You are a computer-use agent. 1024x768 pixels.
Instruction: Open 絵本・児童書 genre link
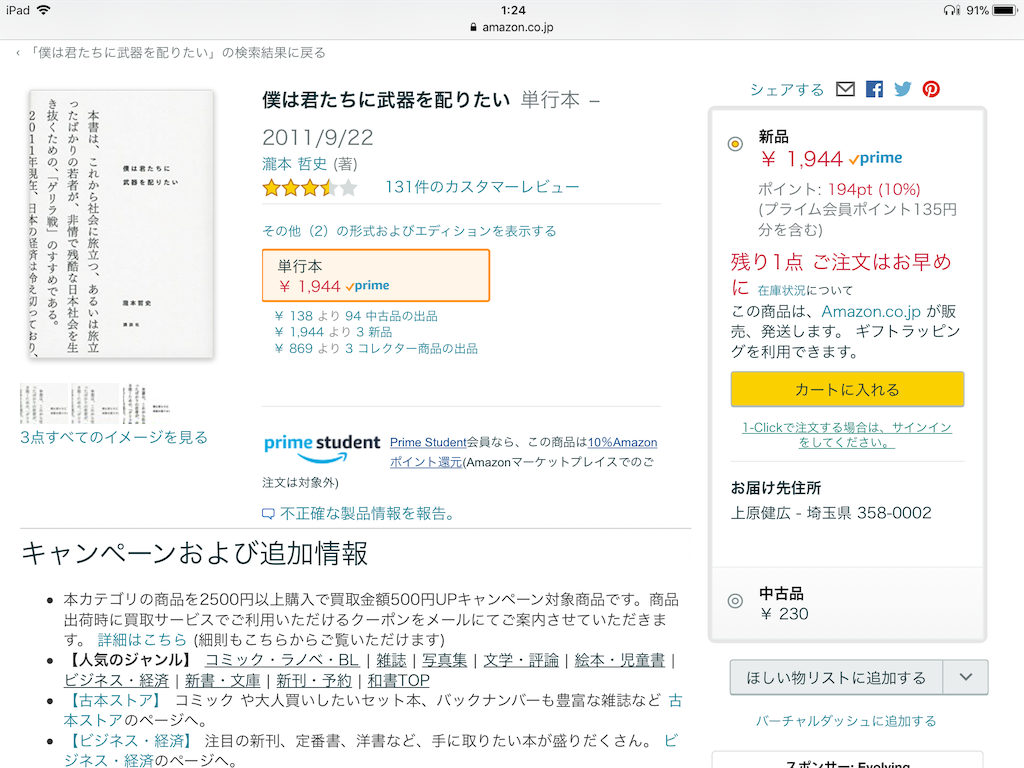(x=620, y=660)
